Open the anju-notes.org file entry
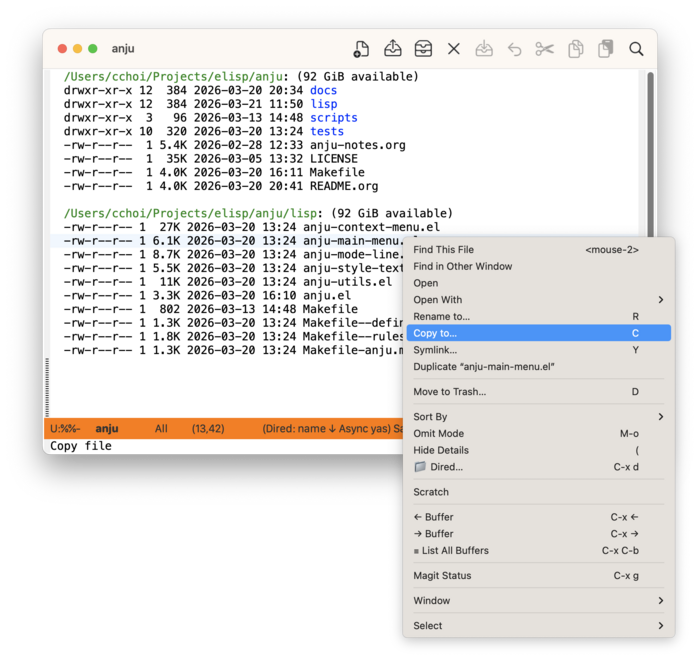This screenshot has width=700, height=658. 357,145
